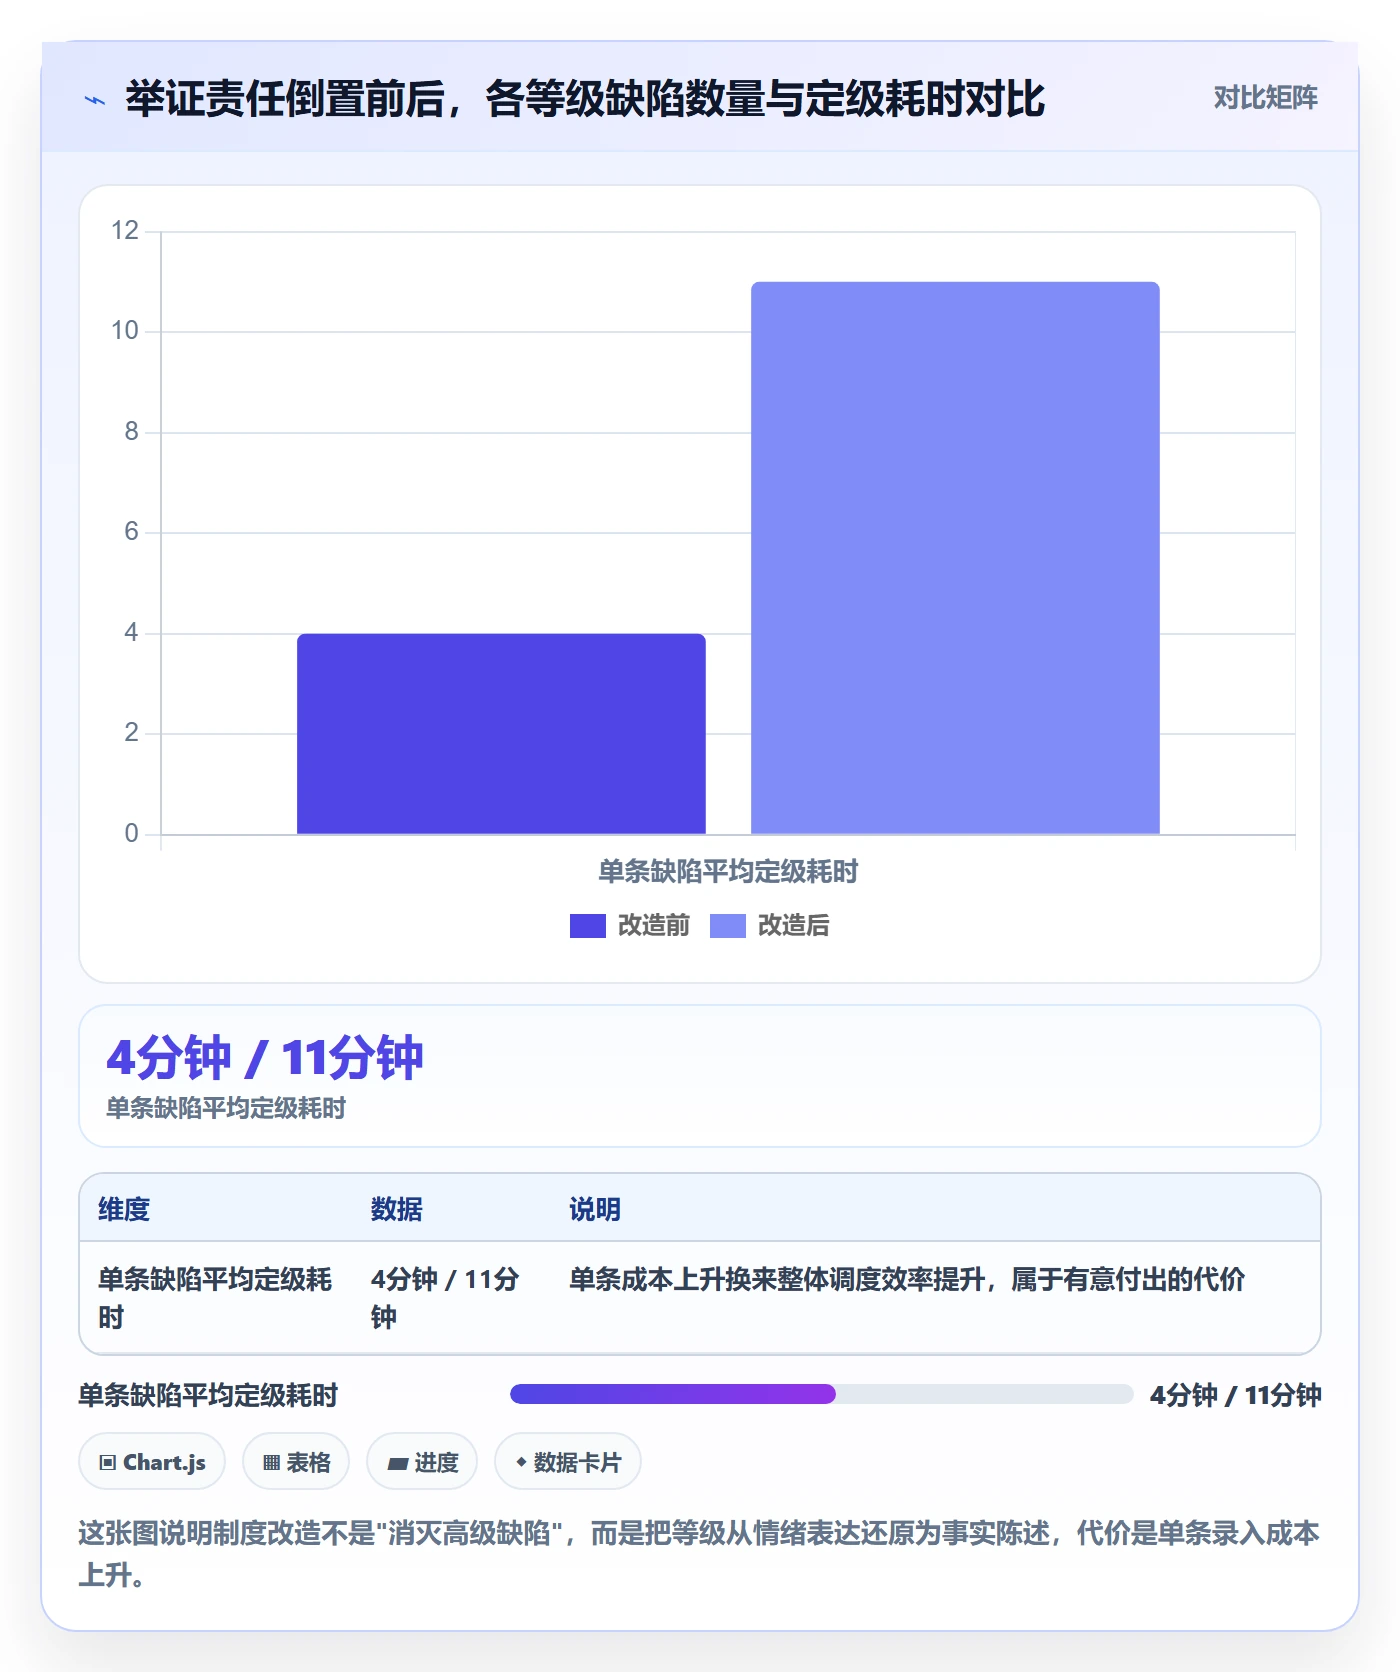
Task: Click the 维度 column header
Action: pos(124,1209)
